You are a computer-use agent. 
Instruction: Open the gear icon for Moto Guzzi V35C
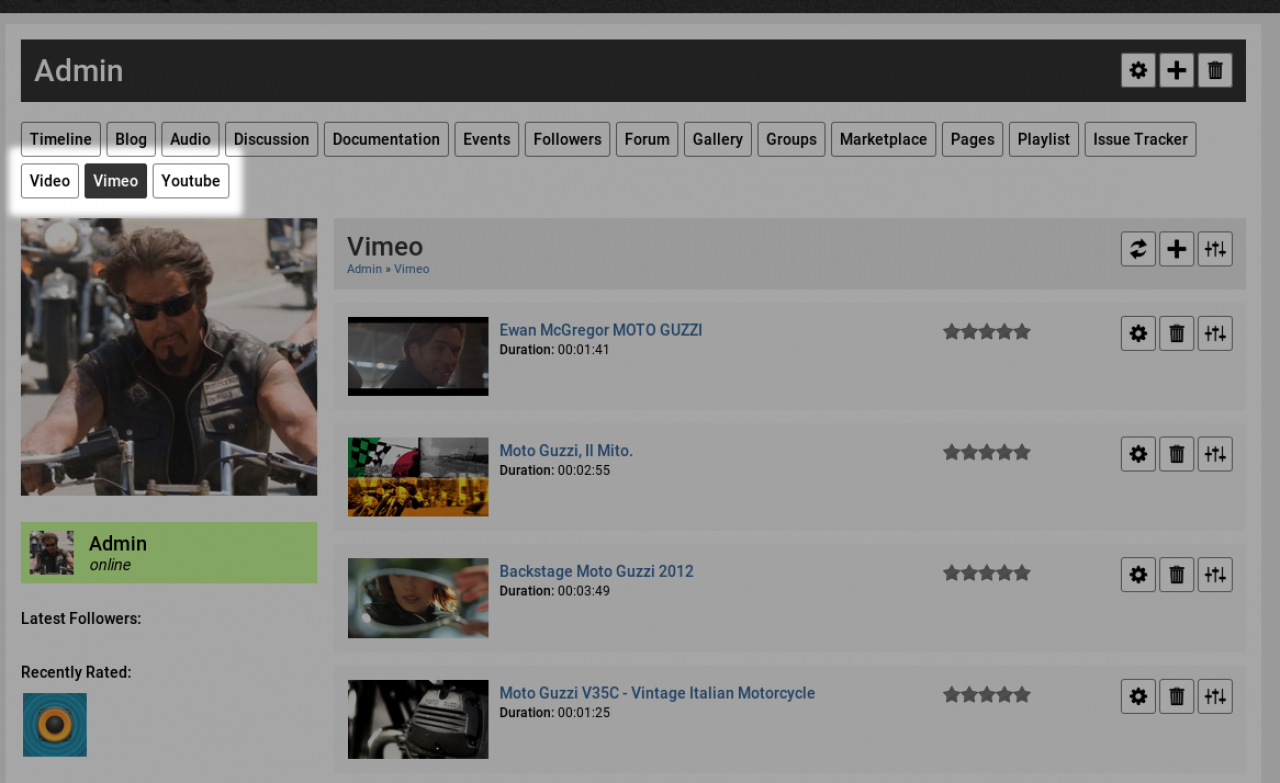click(1138, 696)
